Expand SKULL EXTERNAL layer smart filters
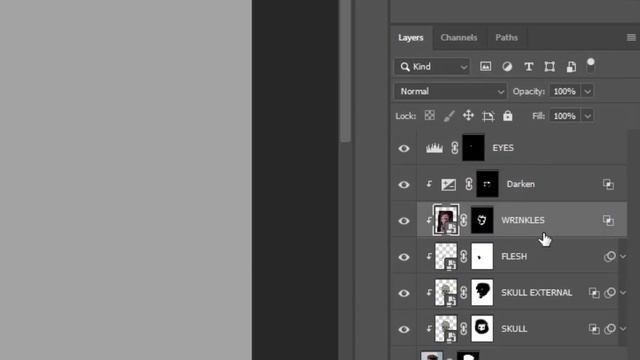Viewport: 640px width, 360px height. pyautogui.click(x=623, y=293)
